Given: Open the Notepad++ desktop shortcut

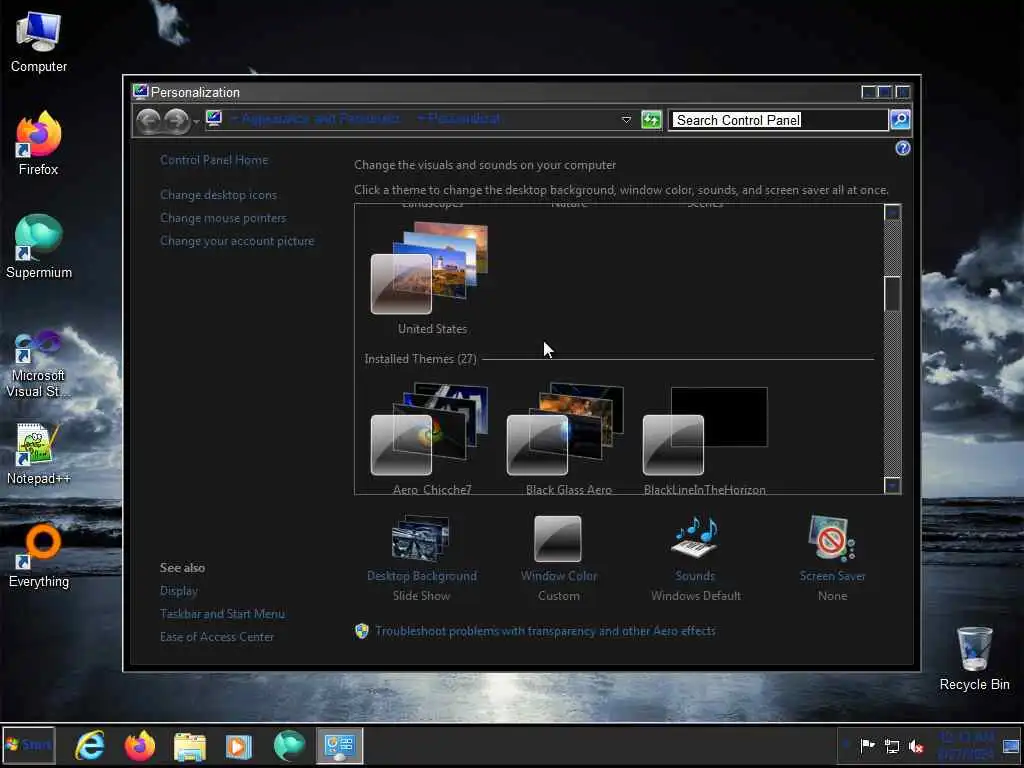Looking at the screenshot, I should [x=39, y=454].
